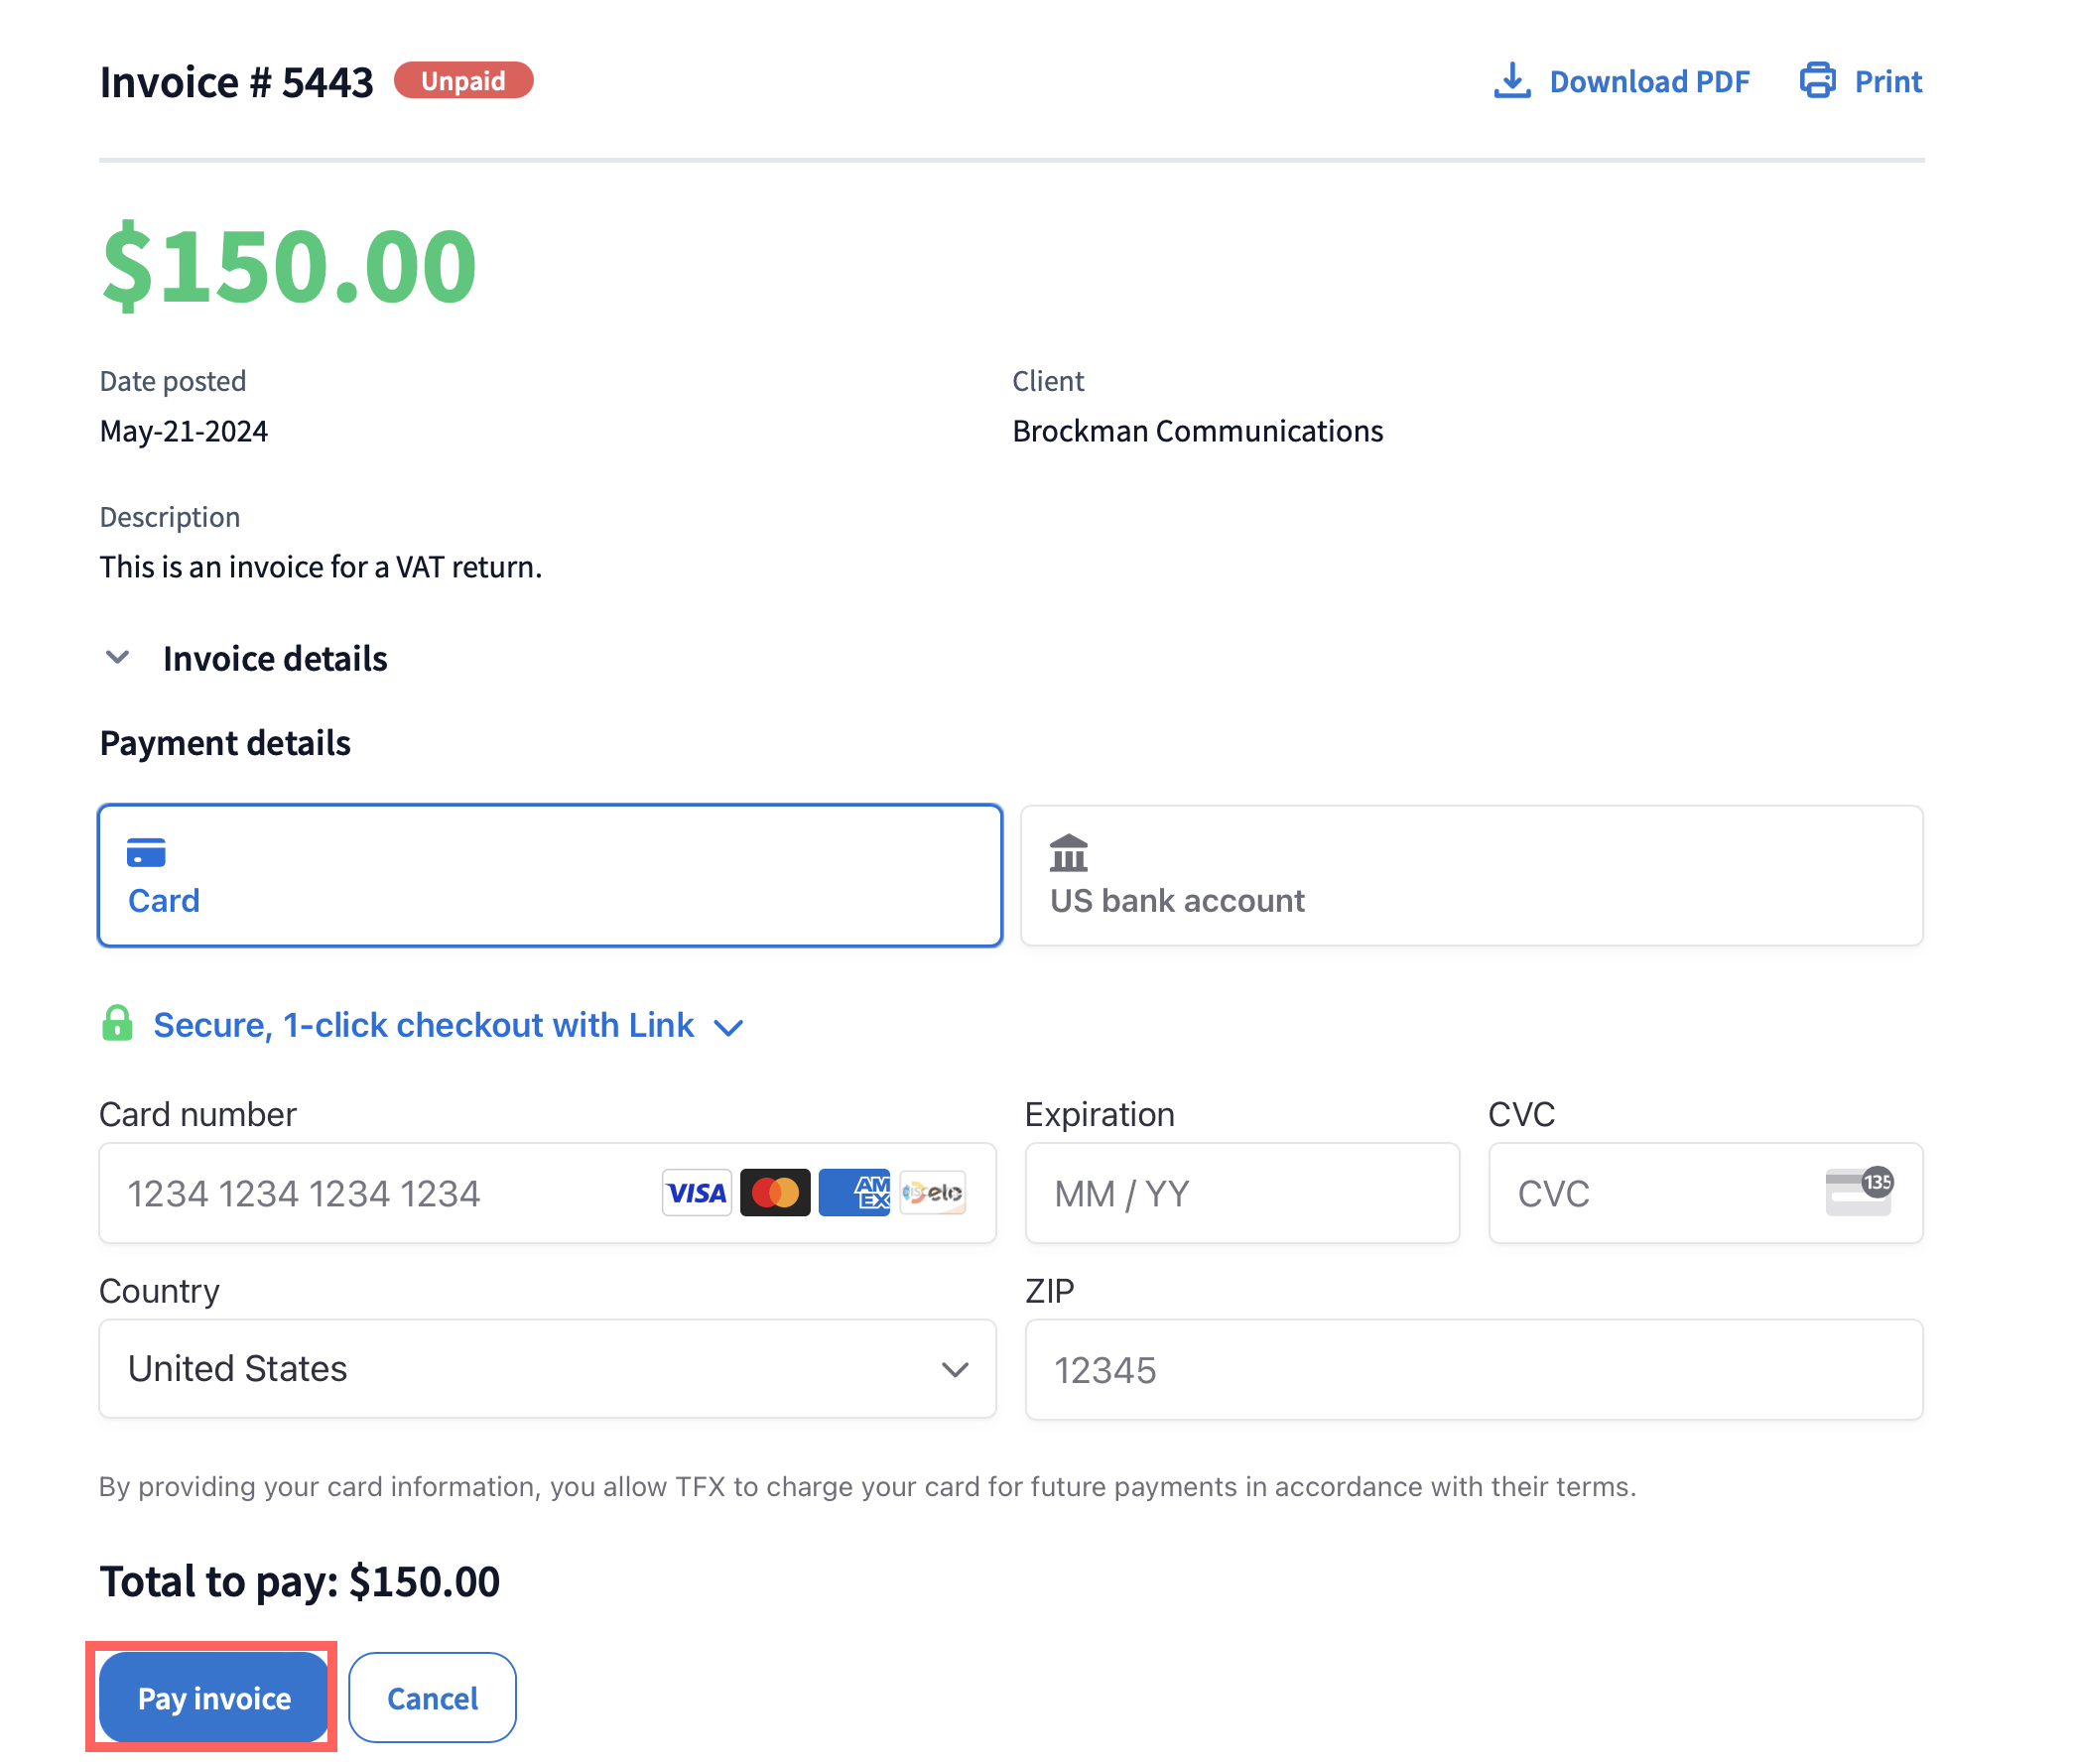The width and height of the screenshot is (2076, 1764).
Task: Focus the Card number field
Action: pyautogui.click(x=380, y=1193)
